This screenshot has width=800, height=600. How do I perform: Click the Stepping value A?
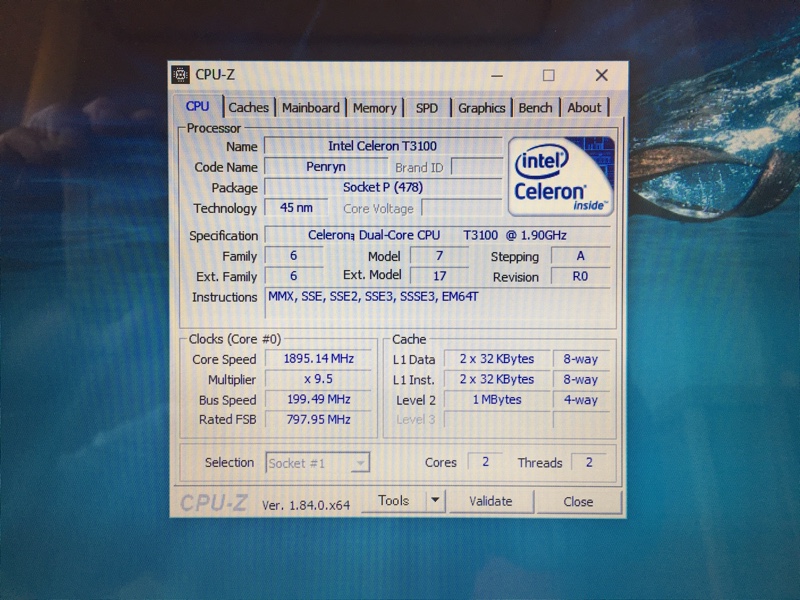click(581, 256)
